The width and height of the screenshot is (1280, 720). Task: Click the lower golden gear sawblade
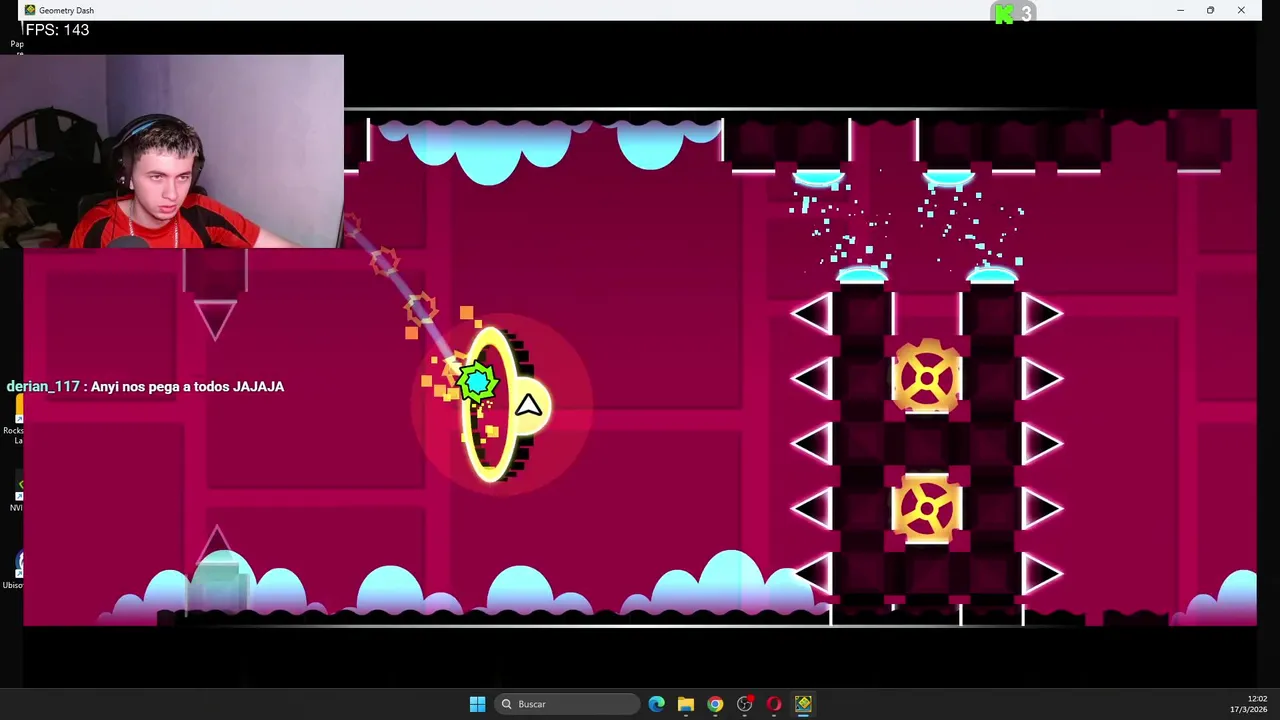(x=927, y=508)
